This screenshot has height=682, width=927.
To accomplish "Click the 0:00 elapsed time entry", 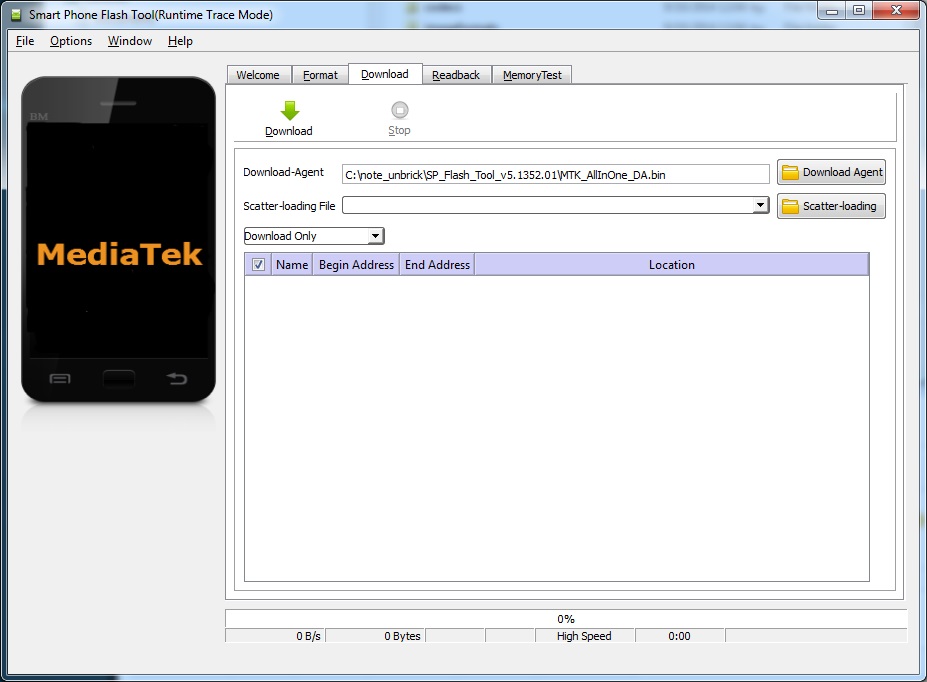I will coord(679,636).
